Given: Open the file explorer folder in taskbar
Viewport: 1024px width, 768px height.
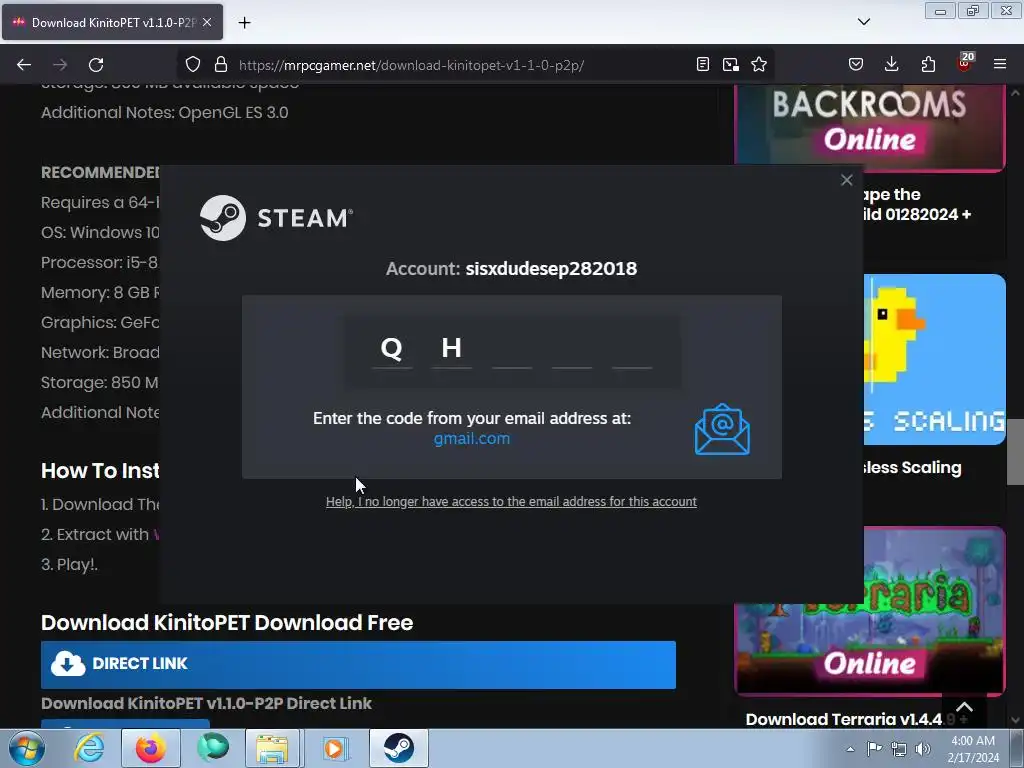Looking at the screenshot, I should point(272,748).
